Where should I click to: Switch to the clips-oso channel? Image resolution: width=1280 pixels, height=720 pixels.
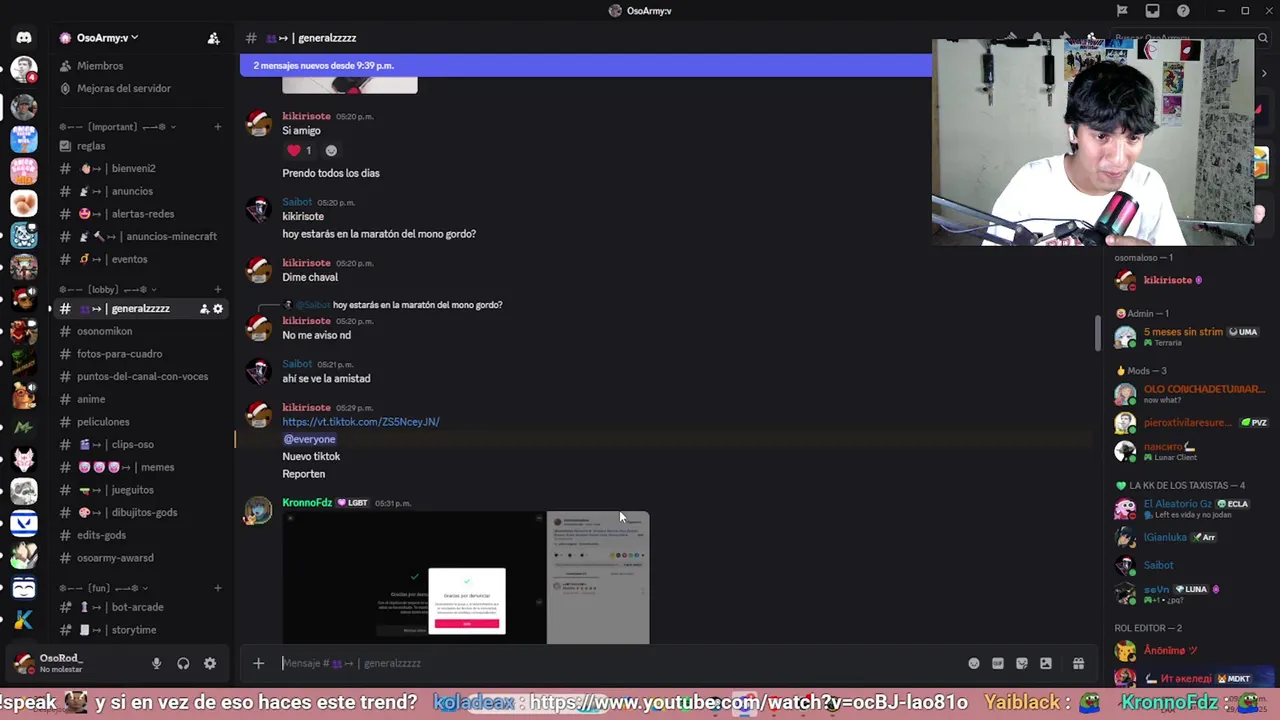pos(140,445)
